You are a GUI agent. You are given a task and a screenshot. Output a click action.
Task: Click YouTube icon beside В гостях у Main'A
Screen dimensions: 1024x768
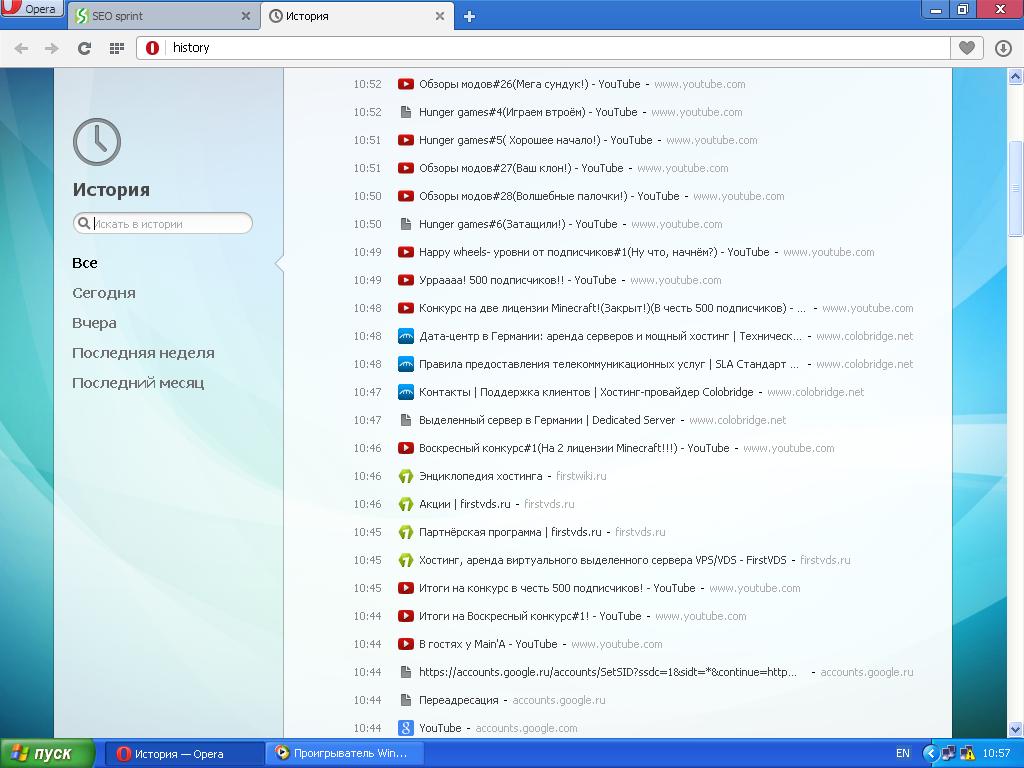point(406,645)
